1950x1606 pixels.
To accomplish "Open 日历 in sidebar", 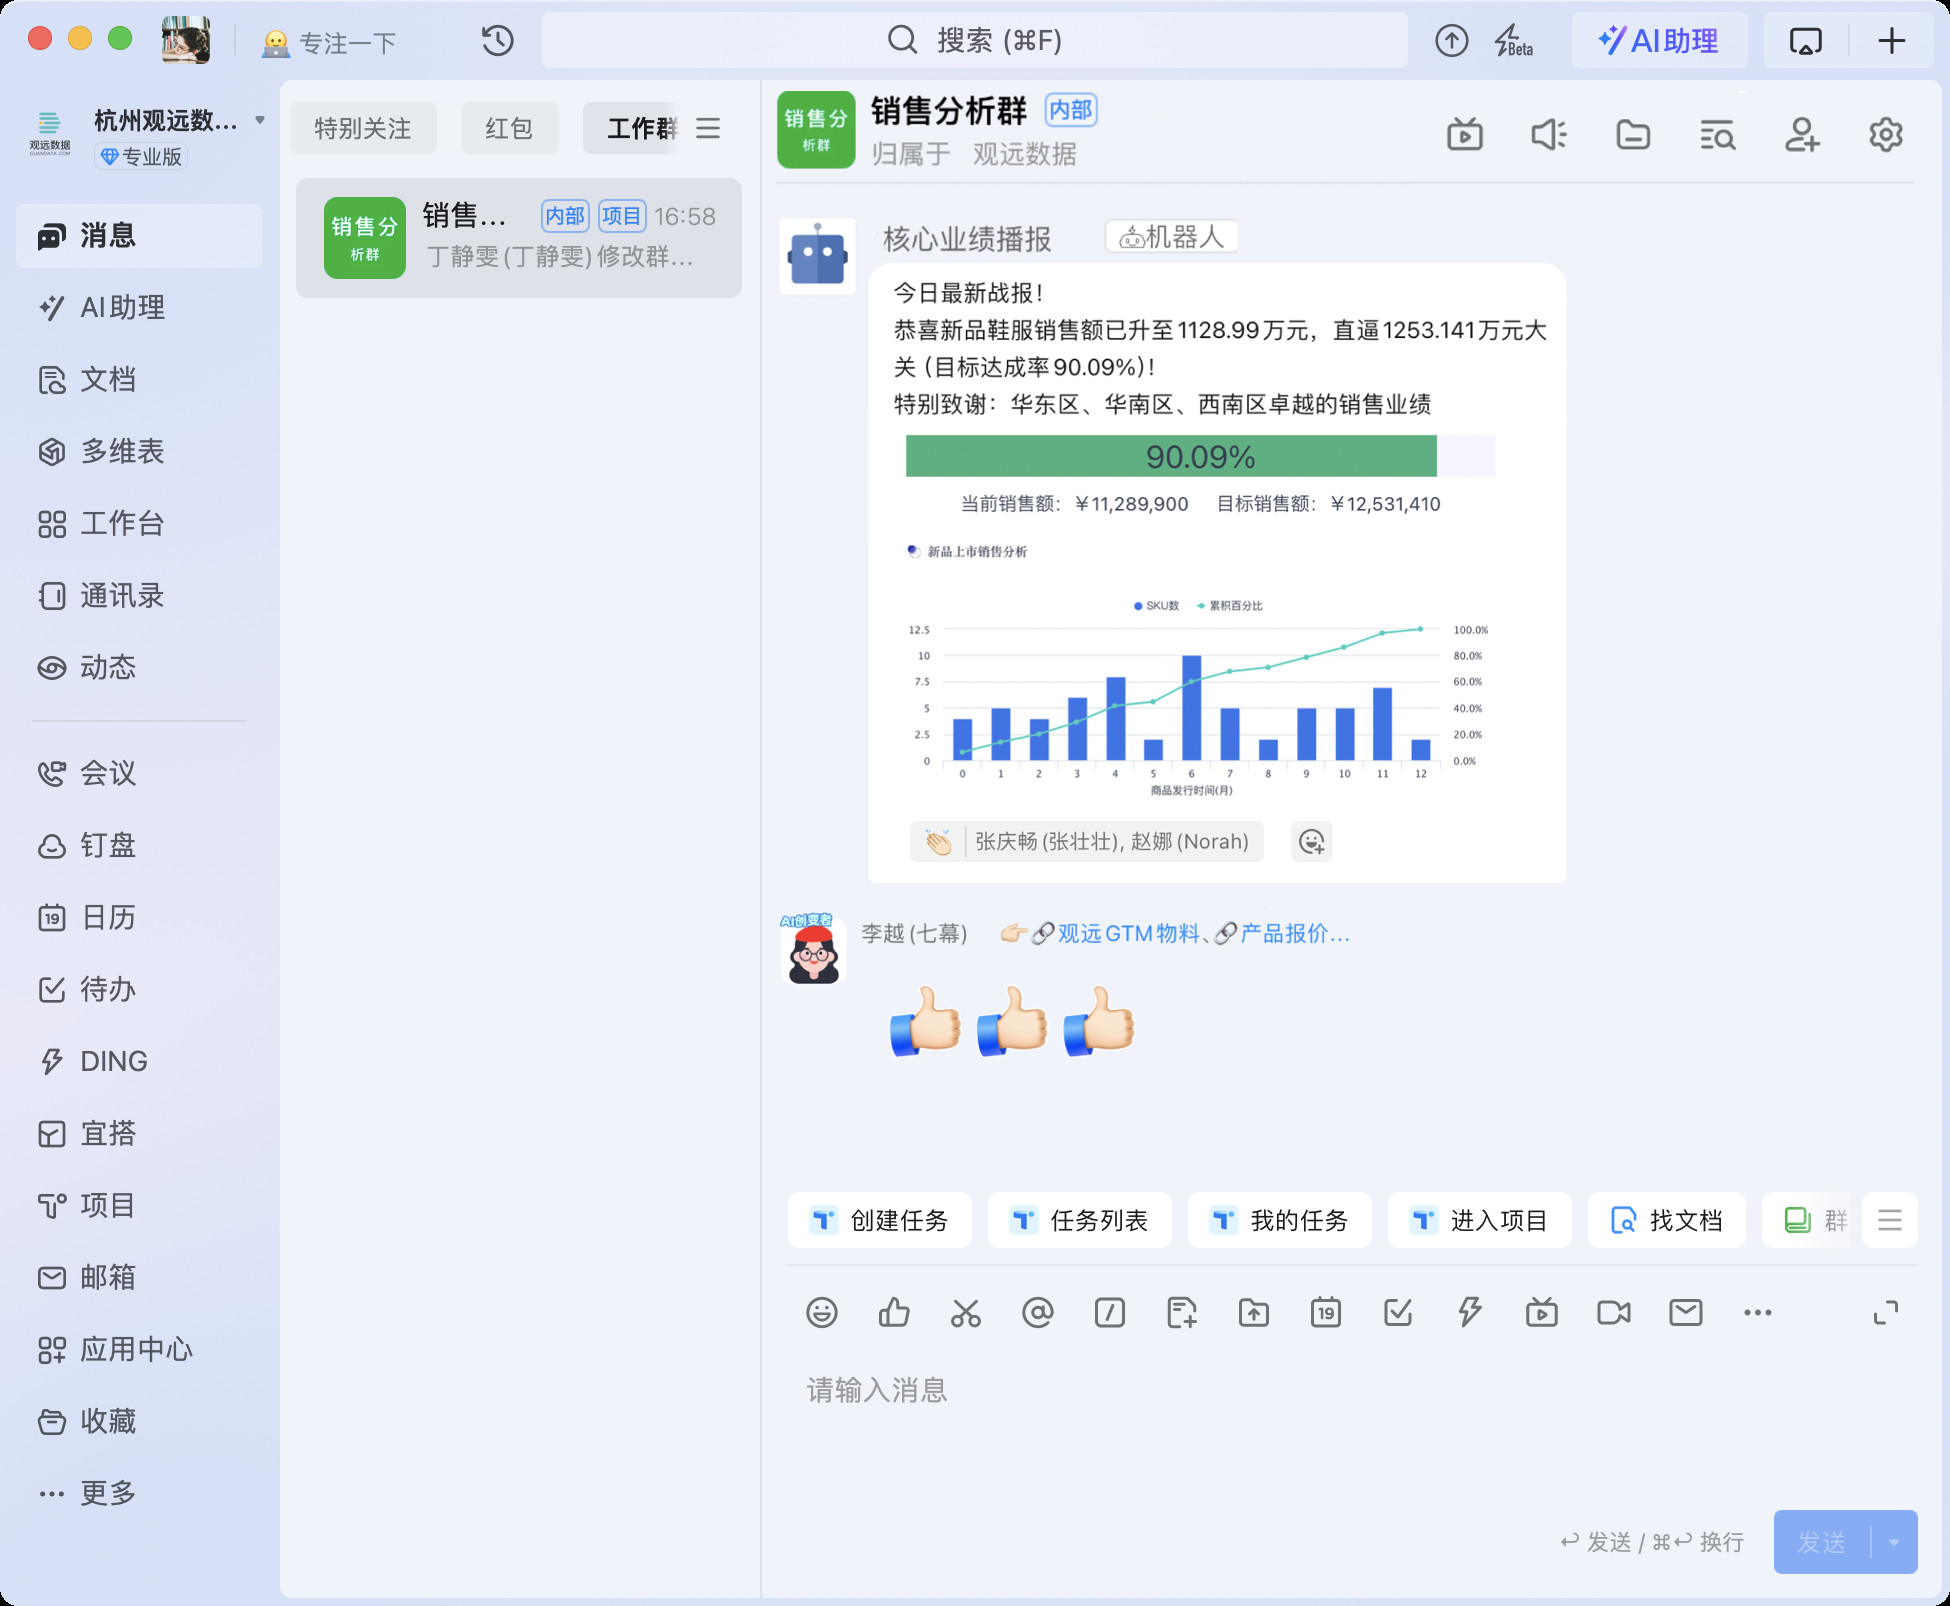I will 107,917.
